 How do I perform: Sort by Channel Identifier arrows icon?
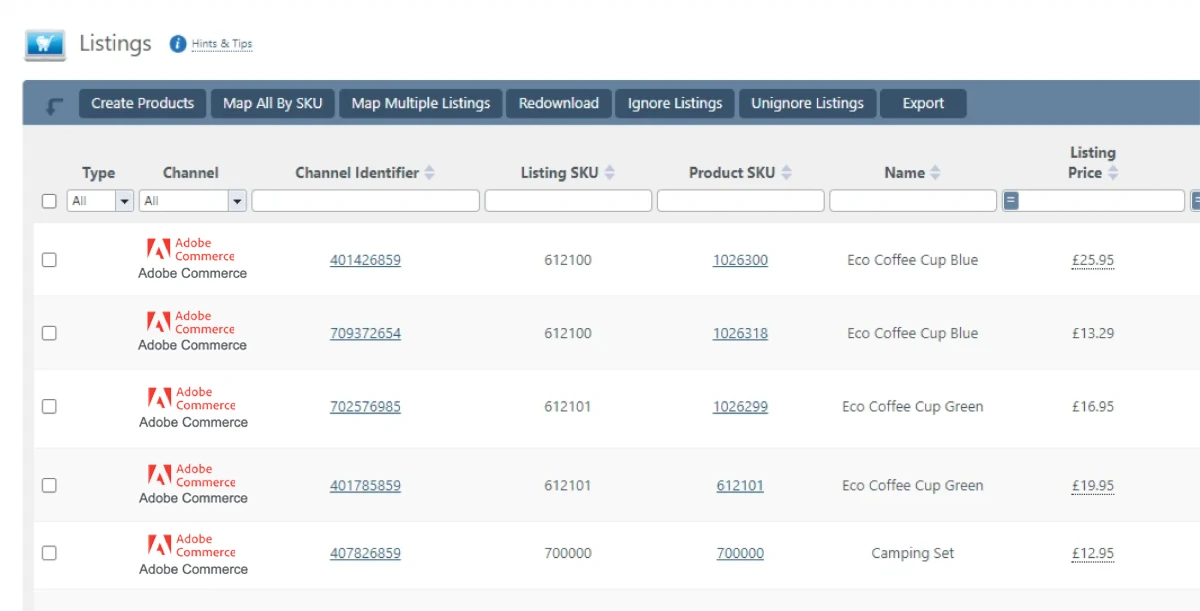click(x=429, y=173)
